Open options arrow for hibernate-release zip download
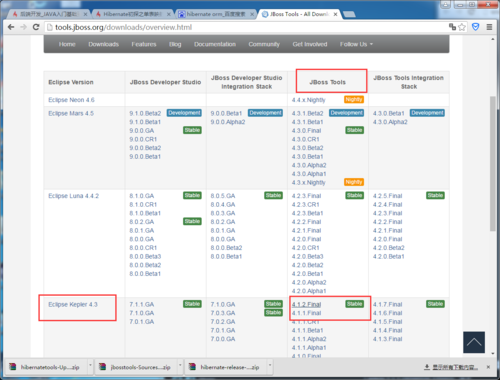Image resolution: width=500 pixels, height=380 pixels. tap(270, 366)
